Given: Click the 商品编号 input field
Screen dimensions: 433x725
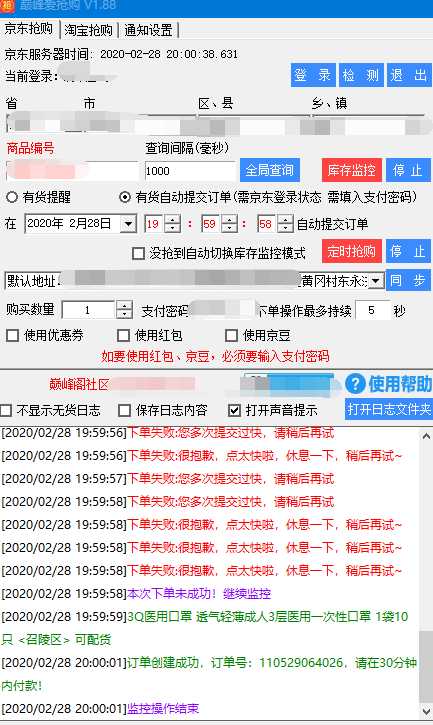Looking at the screenshot, I should tap(72, 171).
